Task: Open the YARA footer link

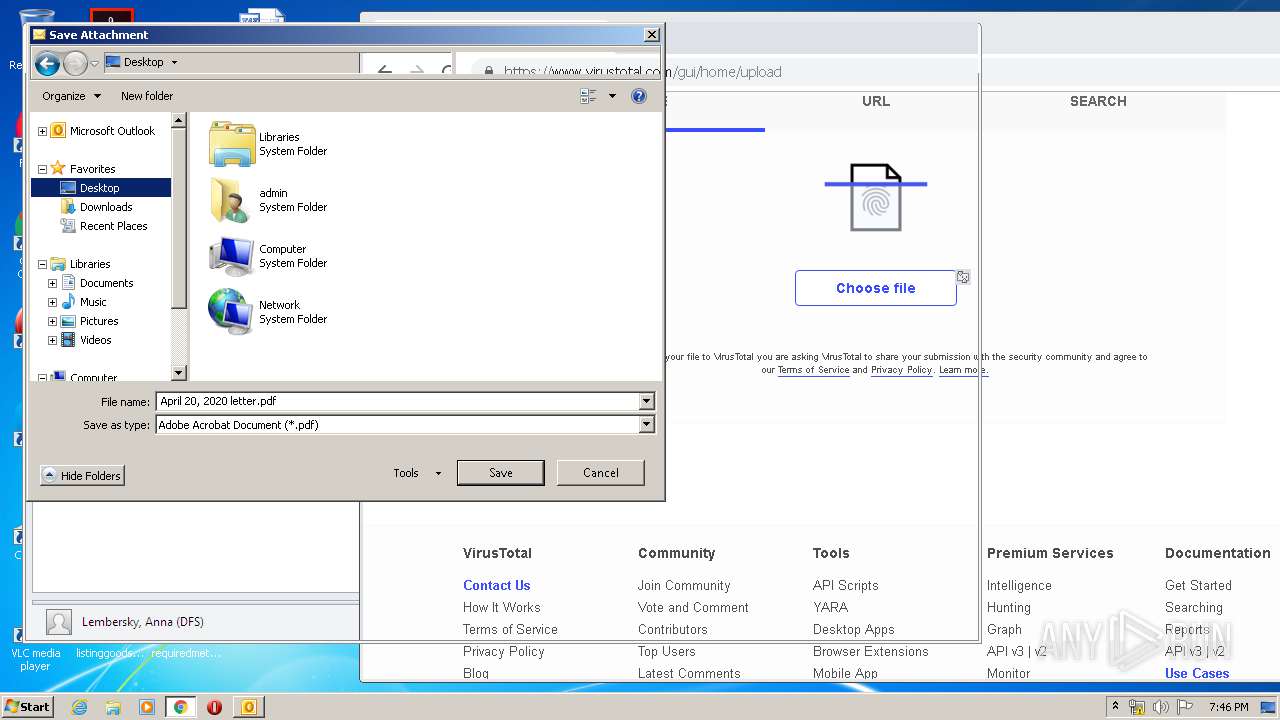Action: pyautogui.click(x=830, y=608)
